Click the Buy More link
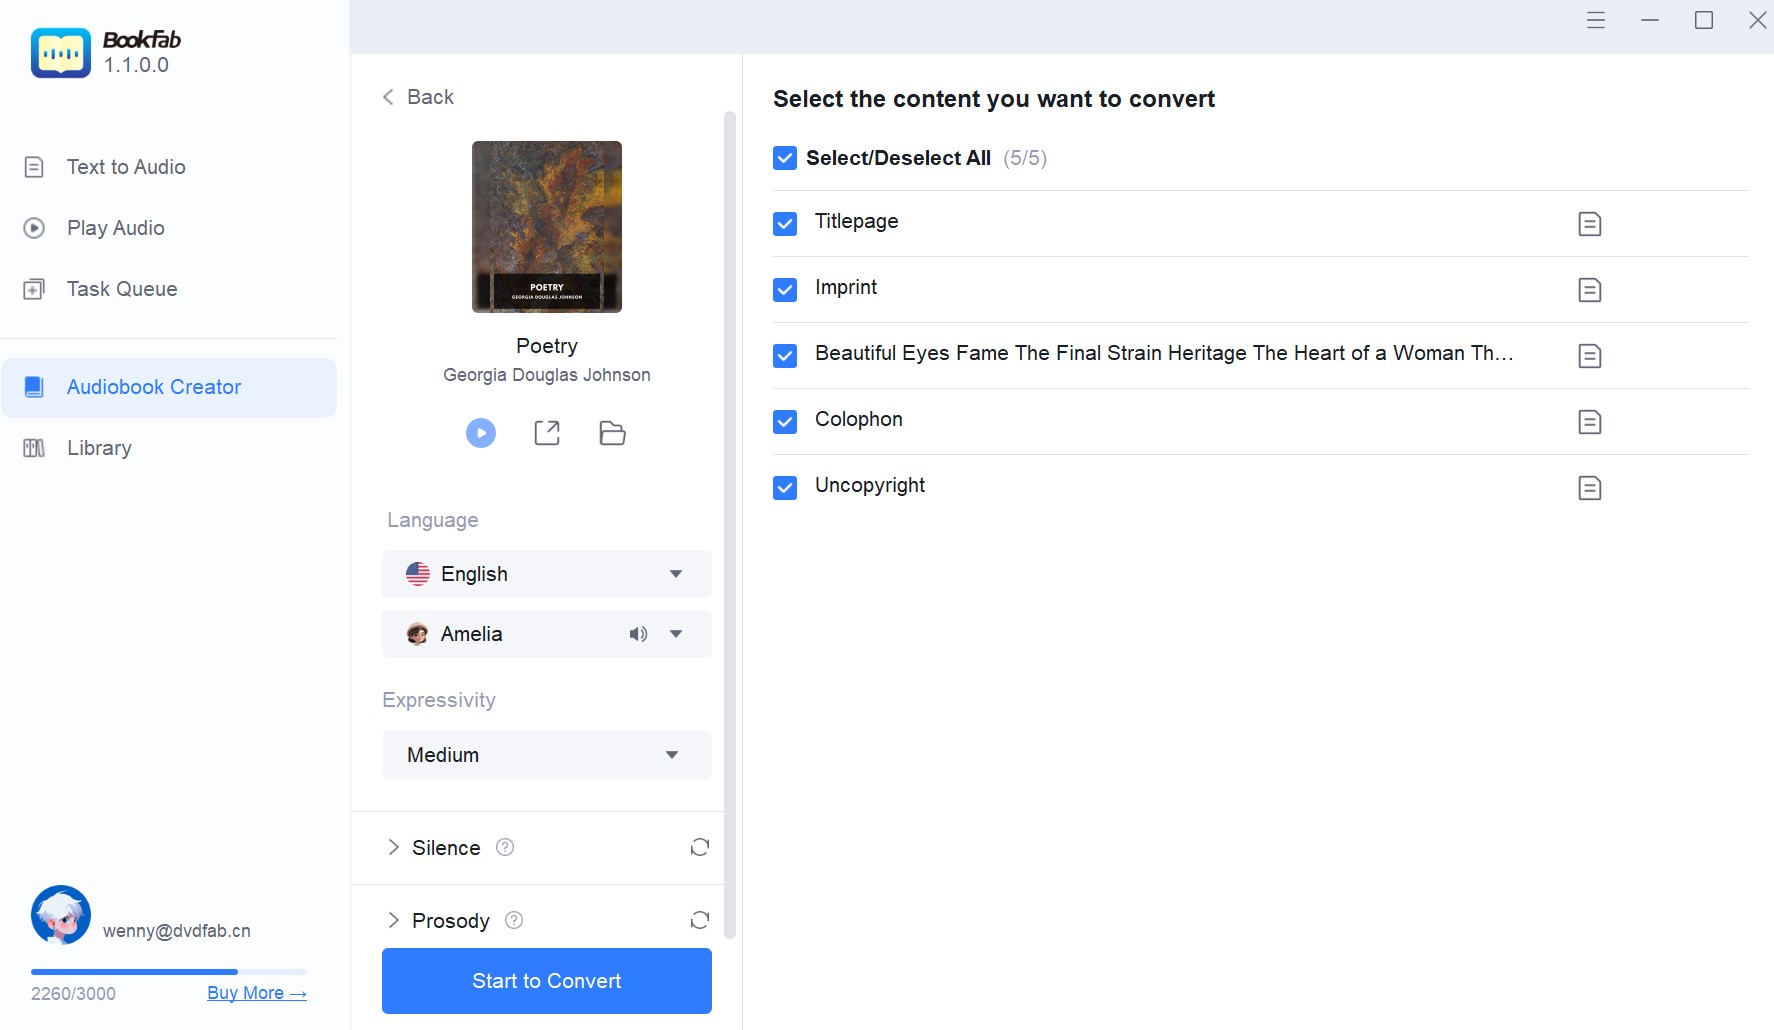The image size is (1774, 1030). coord(257,993)
